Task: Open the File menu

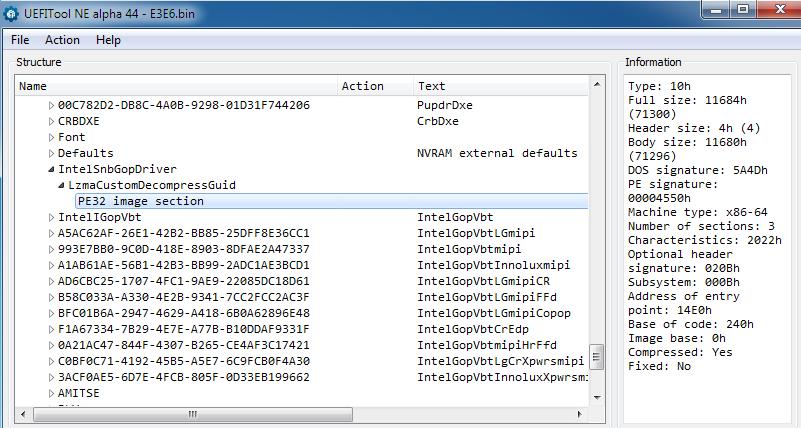Action: [20, 40]
